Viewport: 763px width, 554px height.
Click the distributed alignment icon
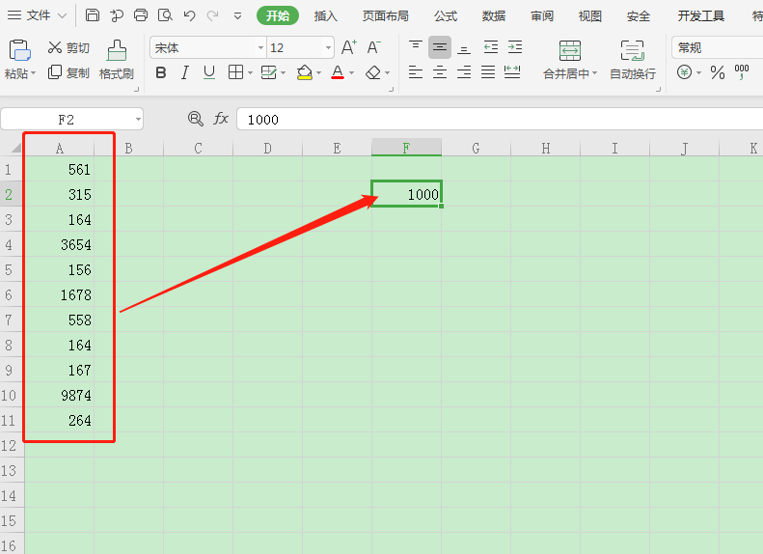(512, 73)
